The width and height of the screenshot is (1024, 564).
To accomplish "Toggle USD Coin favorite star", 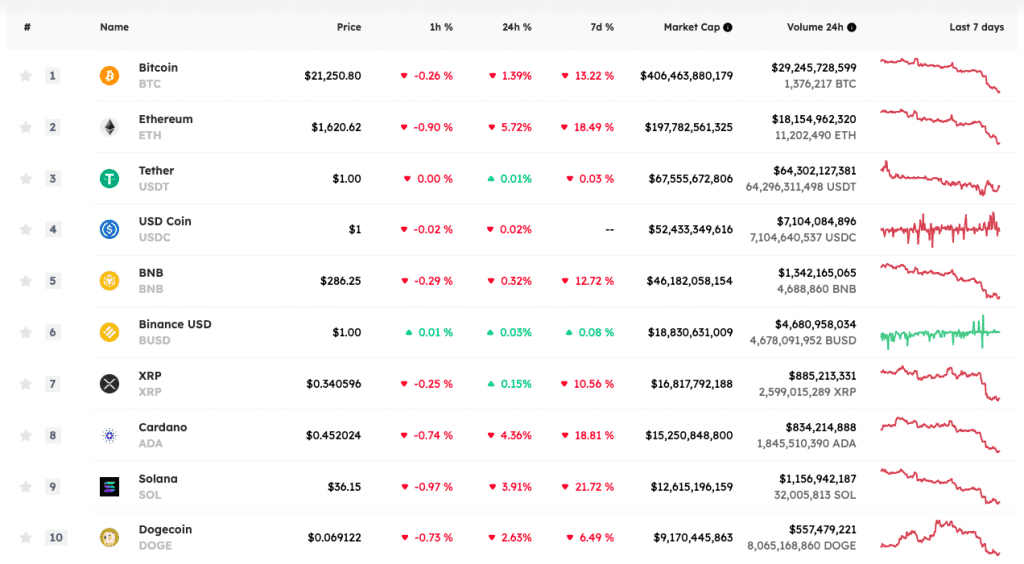I will (x=25, y=229).
